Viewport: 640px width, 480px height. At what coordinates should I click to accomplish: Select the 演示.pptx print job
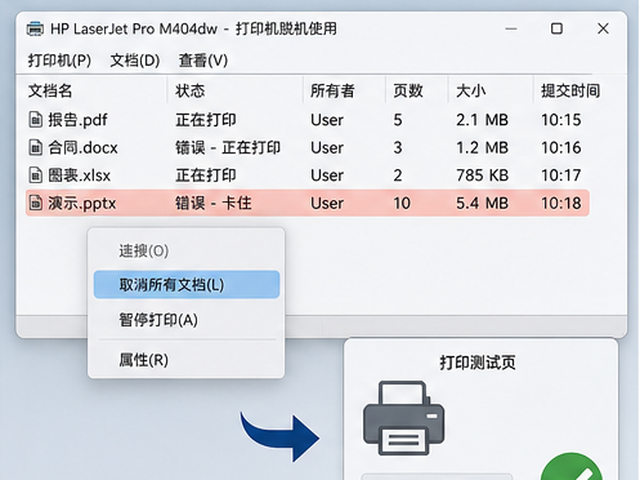(307, 203)
